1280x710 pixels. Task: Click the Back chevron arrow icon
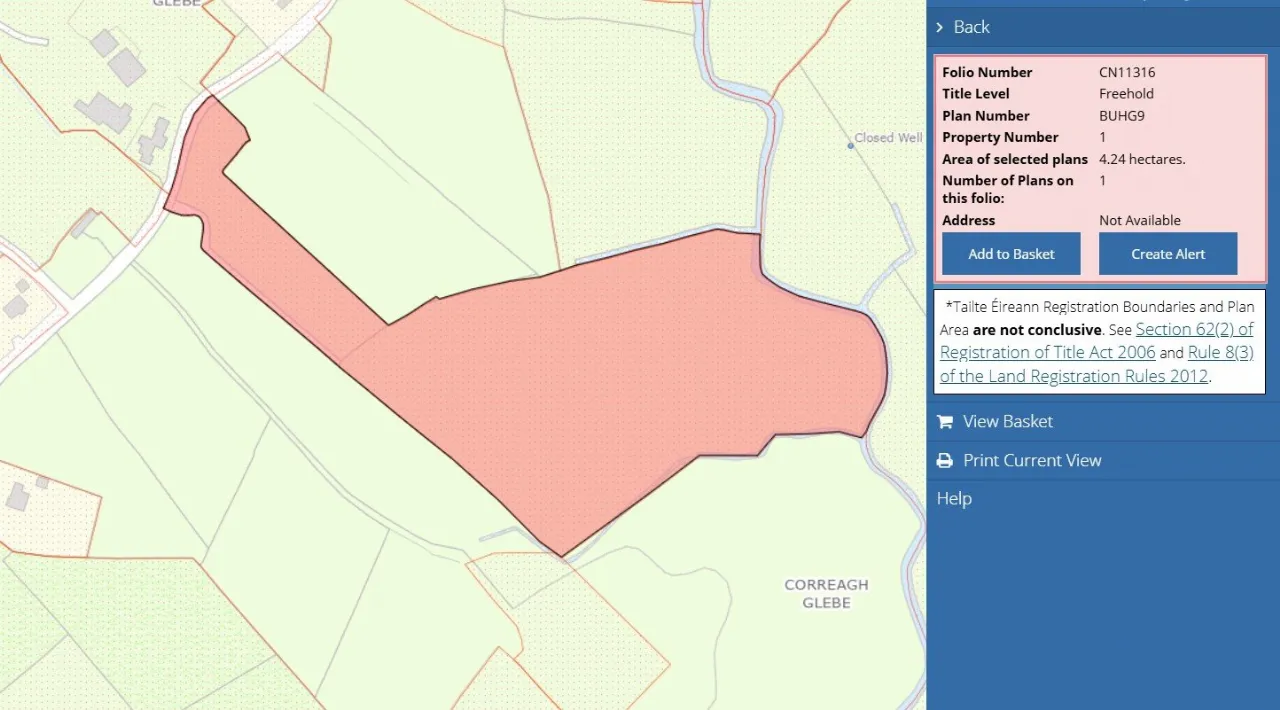(x=940, y=27)
